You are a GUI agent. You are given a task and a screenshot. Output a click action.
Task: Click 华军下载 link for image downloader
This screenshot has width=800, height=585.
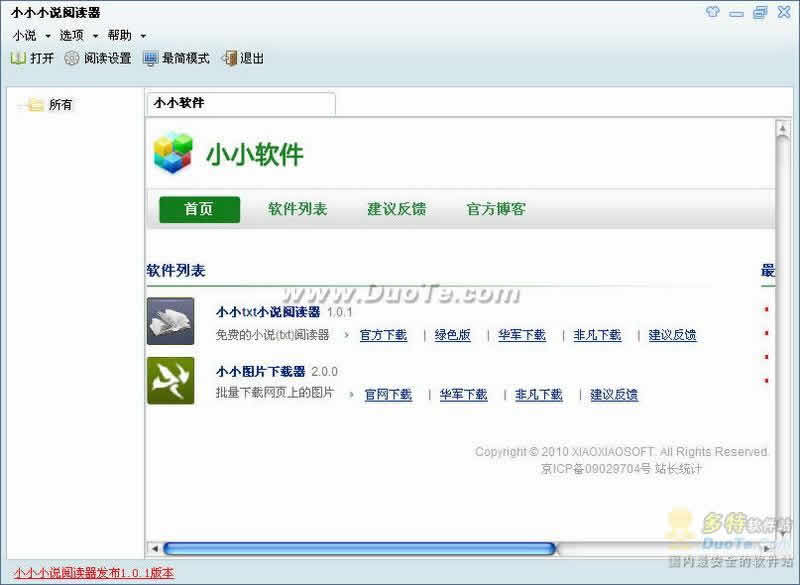[463, 395]
